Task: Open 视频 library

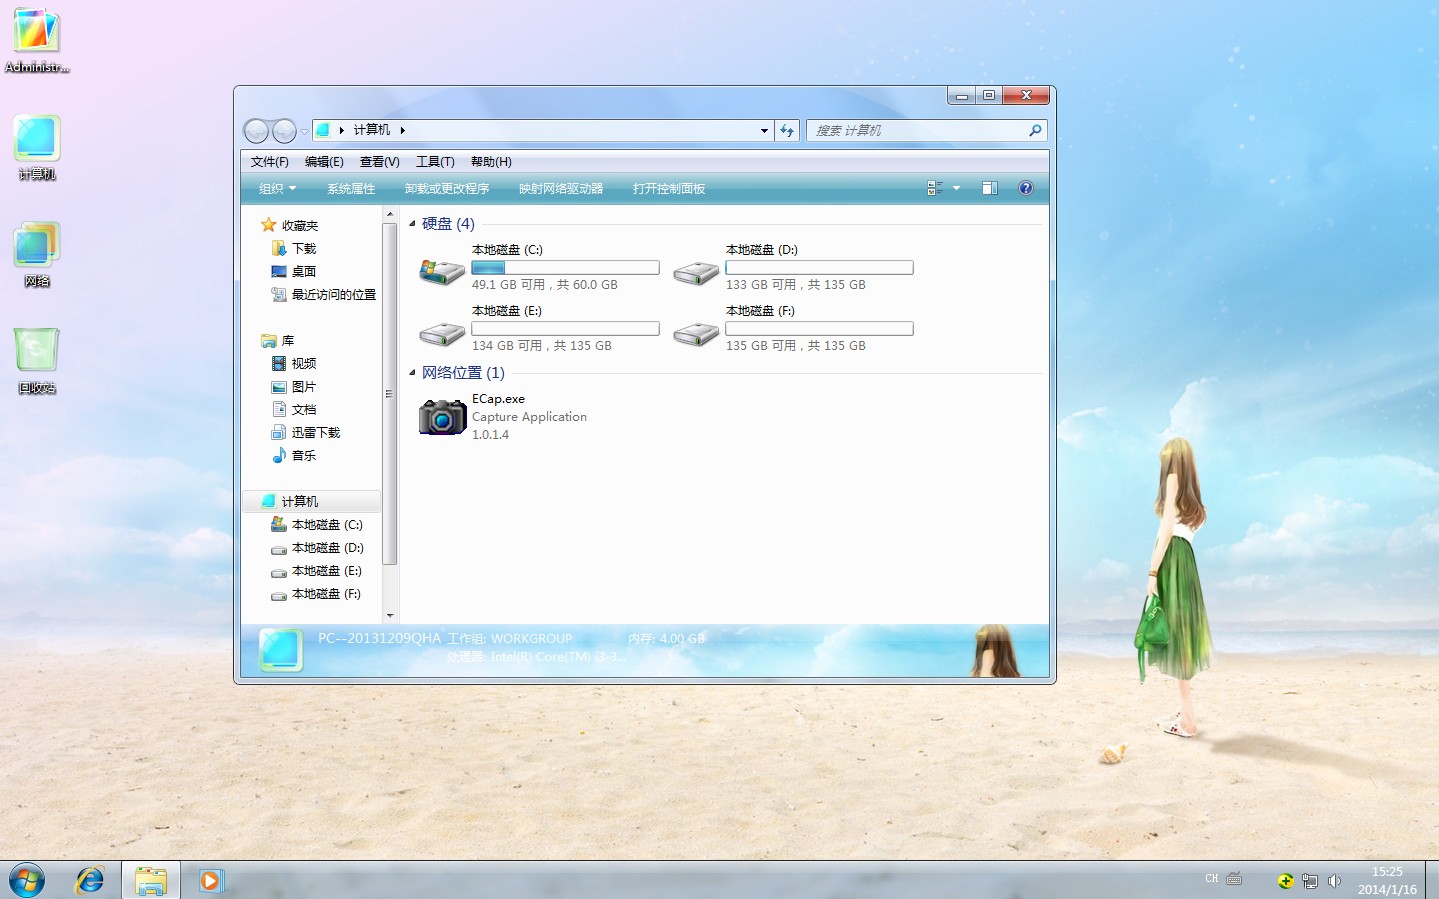Action: (x=294, y=363)
